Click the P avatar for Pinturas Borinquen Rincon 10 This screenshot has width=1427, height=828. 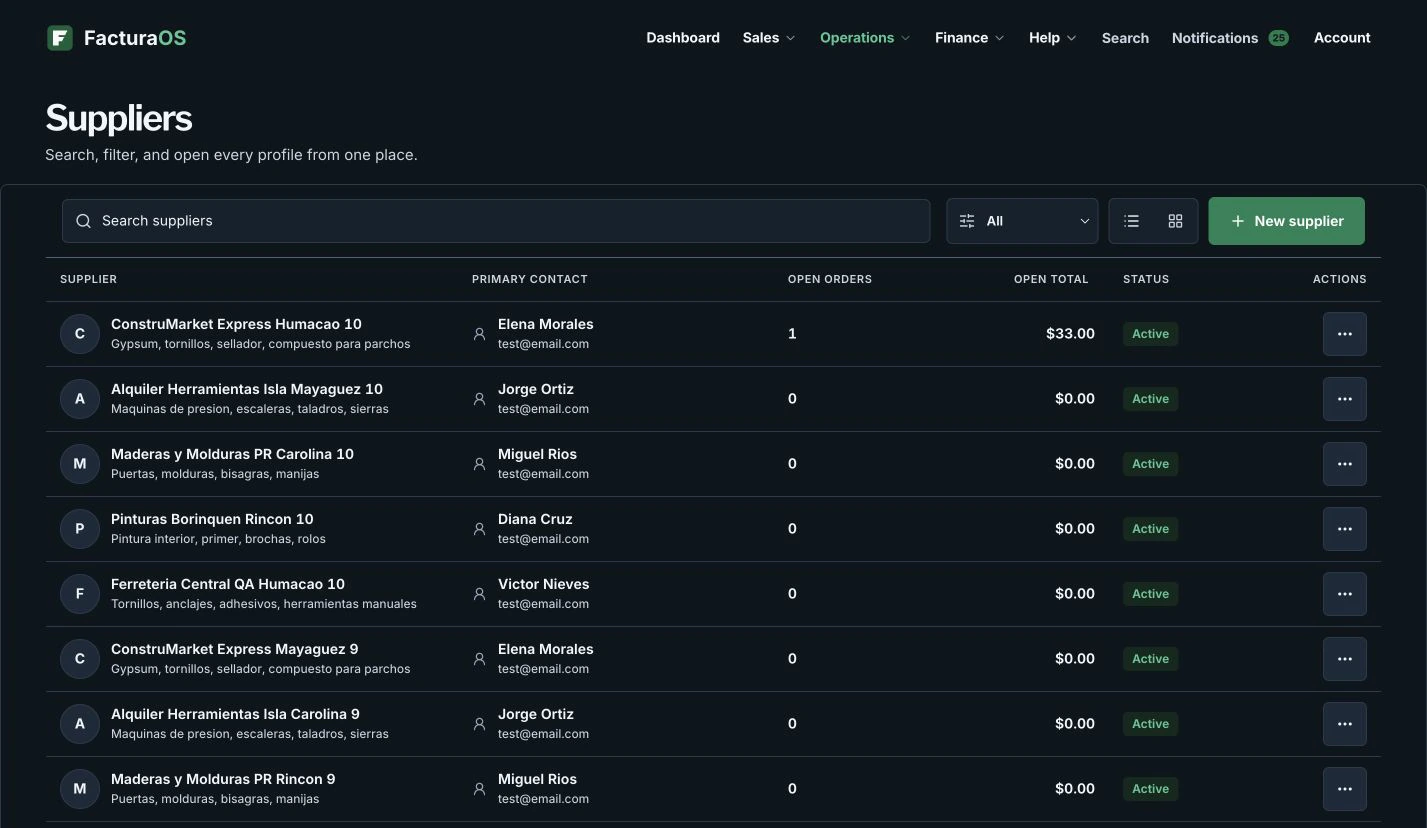pyautogui.click(x=80, y=529)
